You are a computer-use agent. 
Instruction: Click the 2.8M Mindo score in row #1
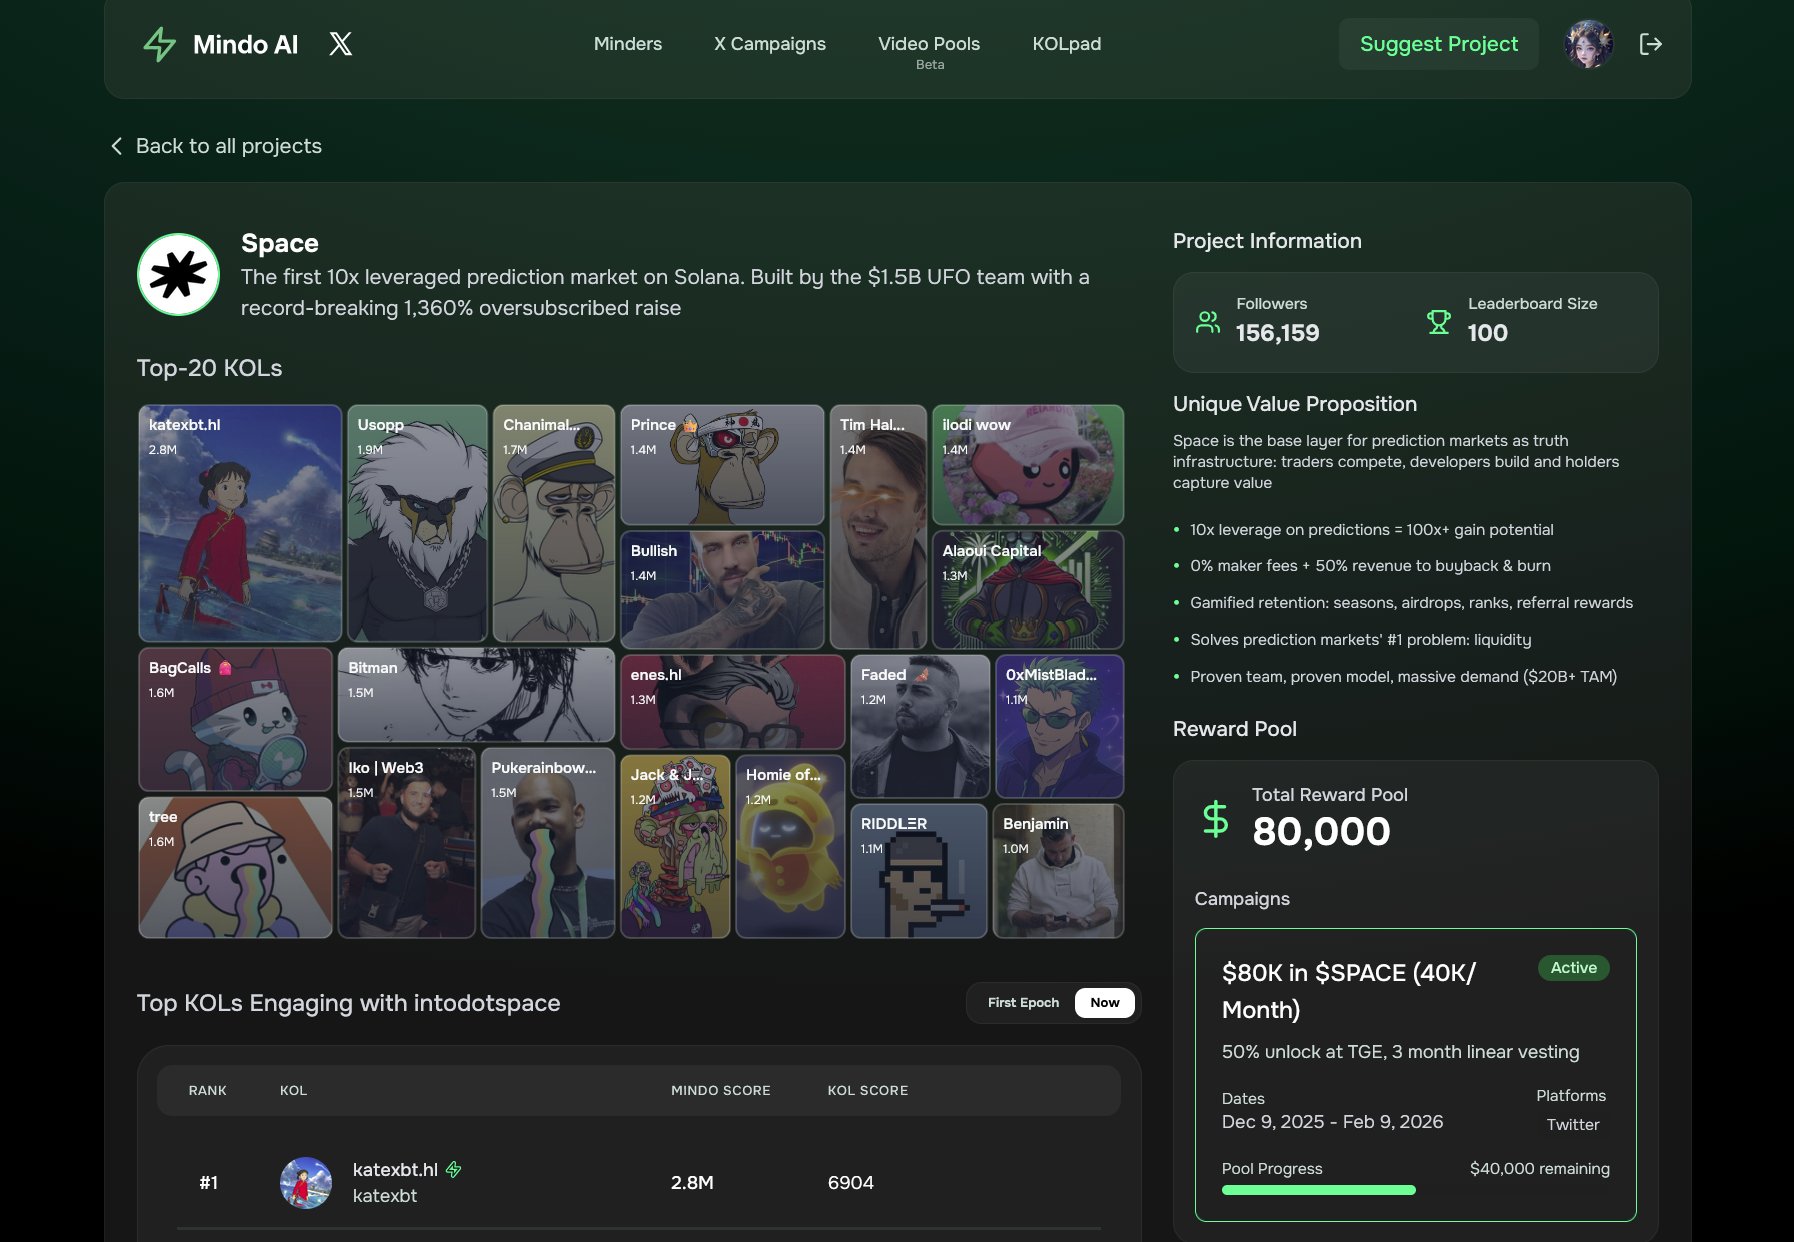coord(692,1183)
